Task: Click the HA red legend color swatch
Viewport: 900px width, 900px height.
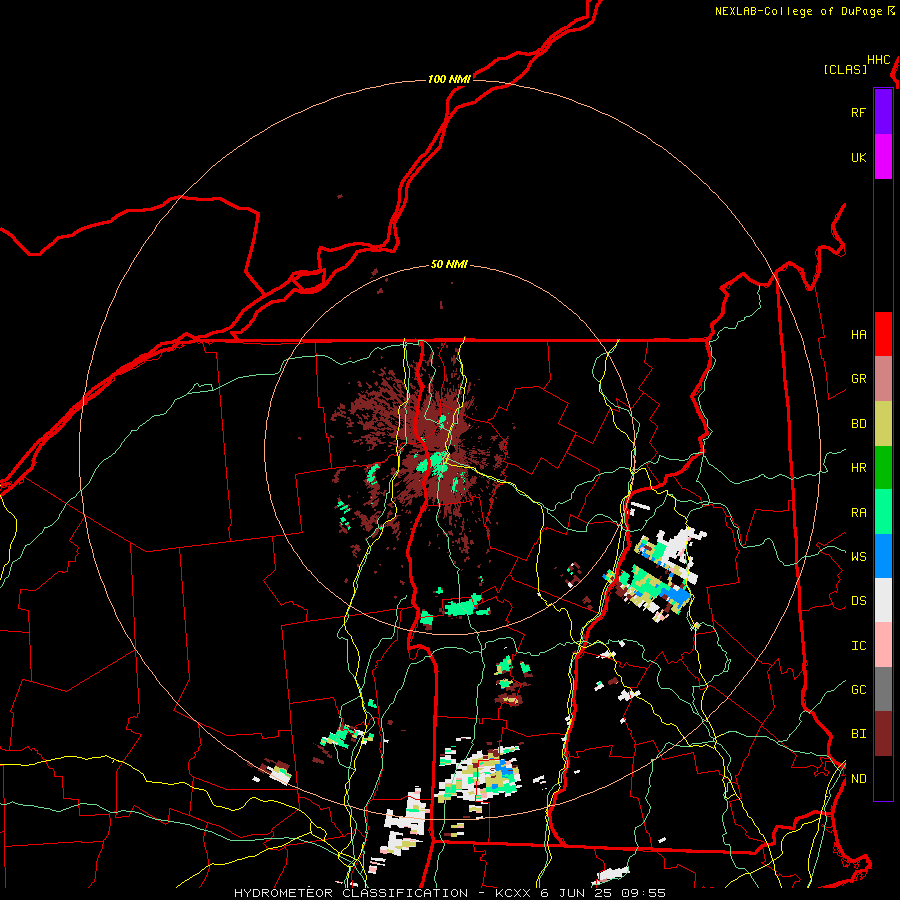Action: coord(883,334)
